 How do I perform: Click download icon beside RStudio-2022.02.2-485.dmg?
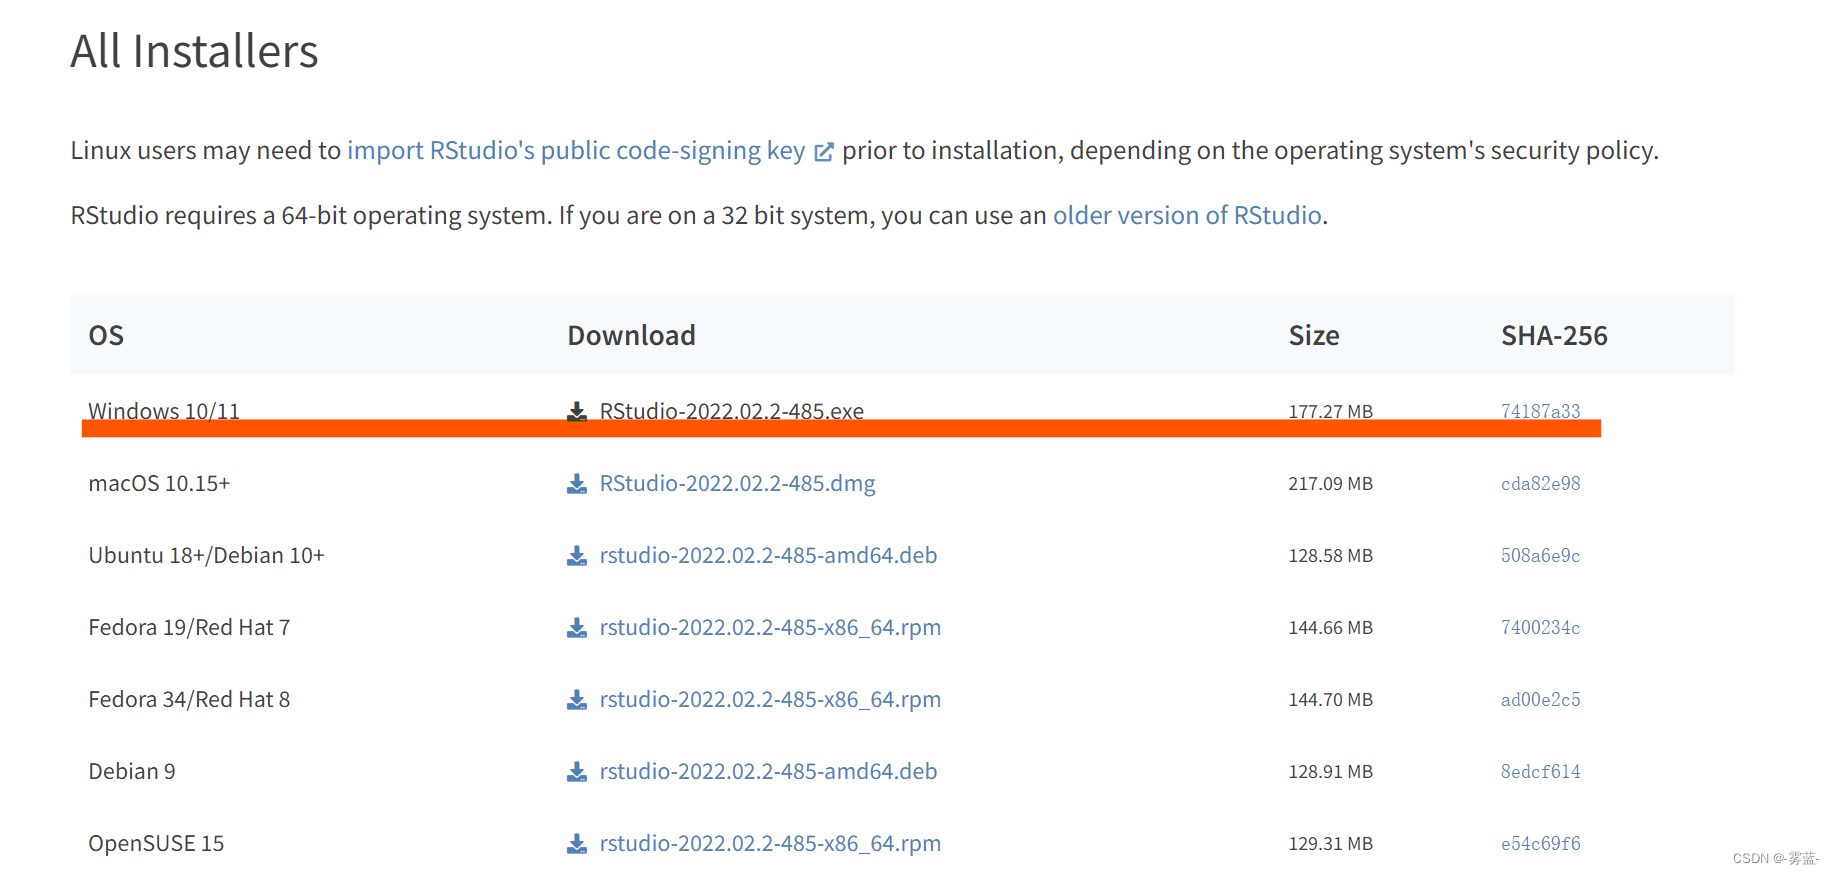click(x=577, y=484)
